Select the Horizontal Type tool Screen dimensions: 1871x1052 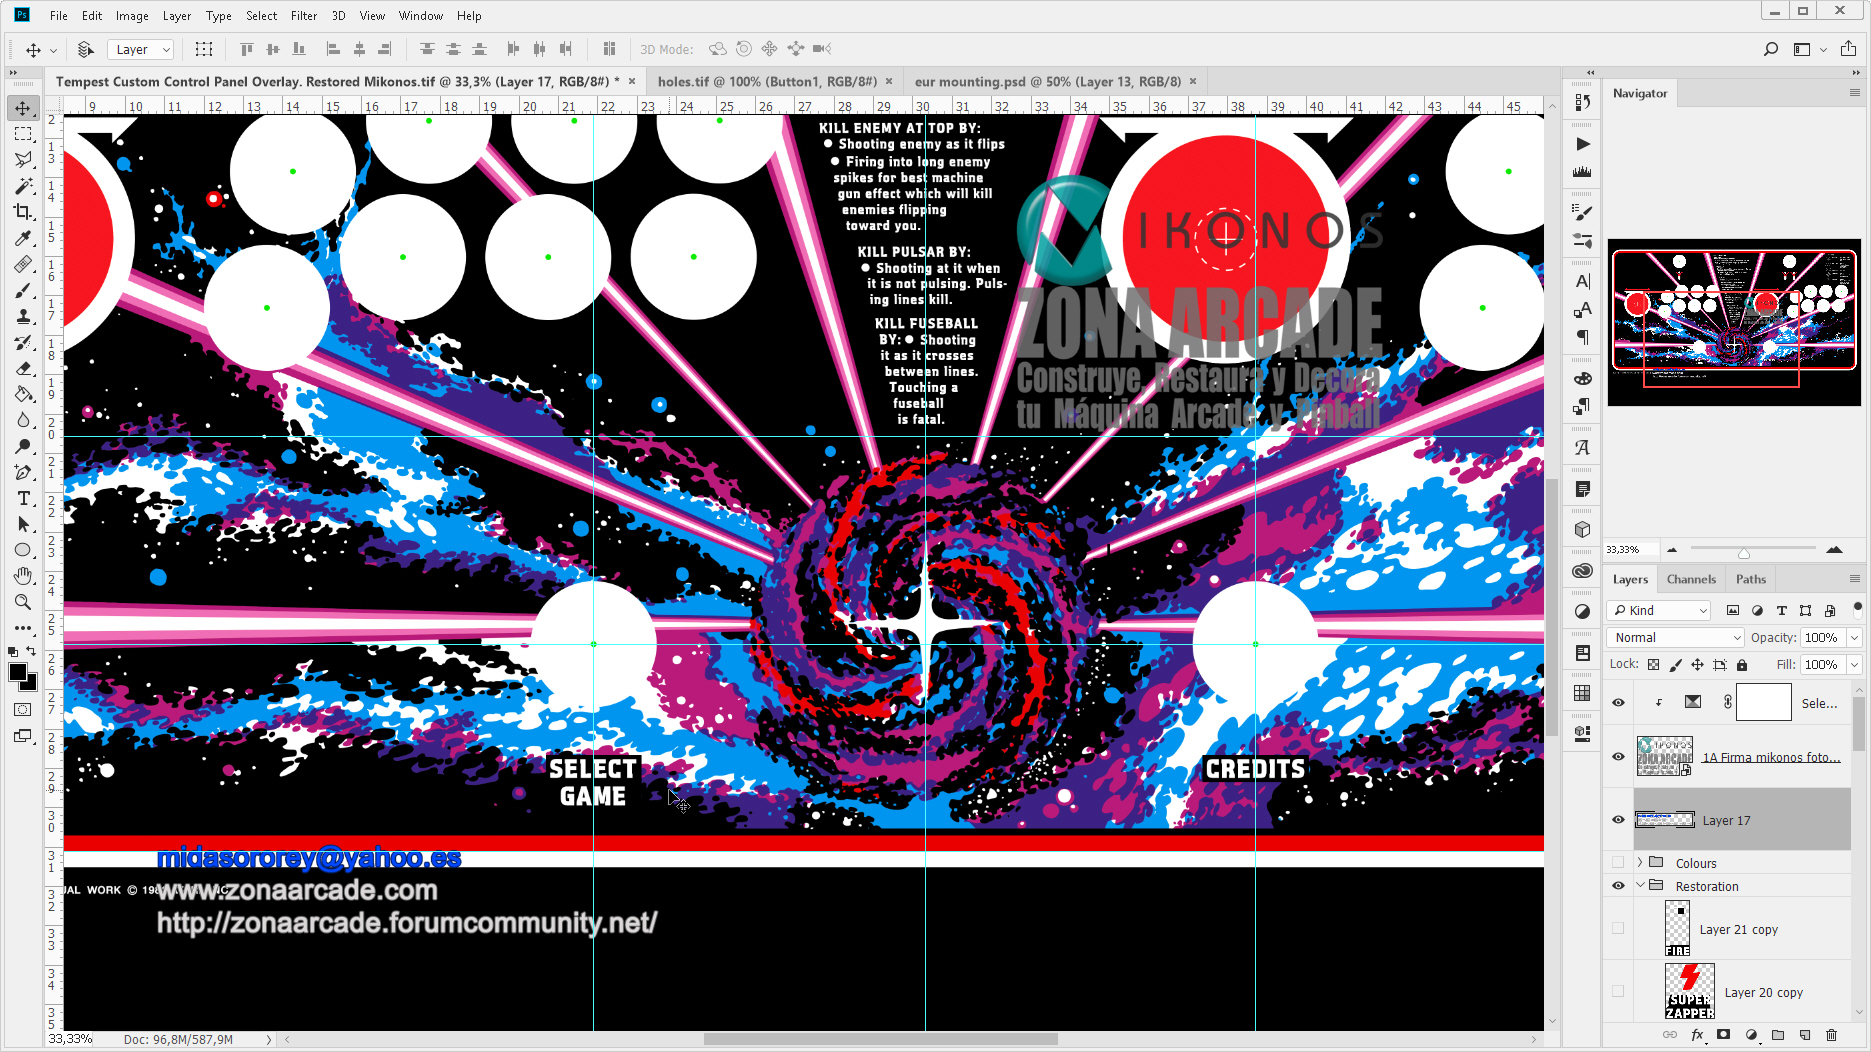(23, 498)
